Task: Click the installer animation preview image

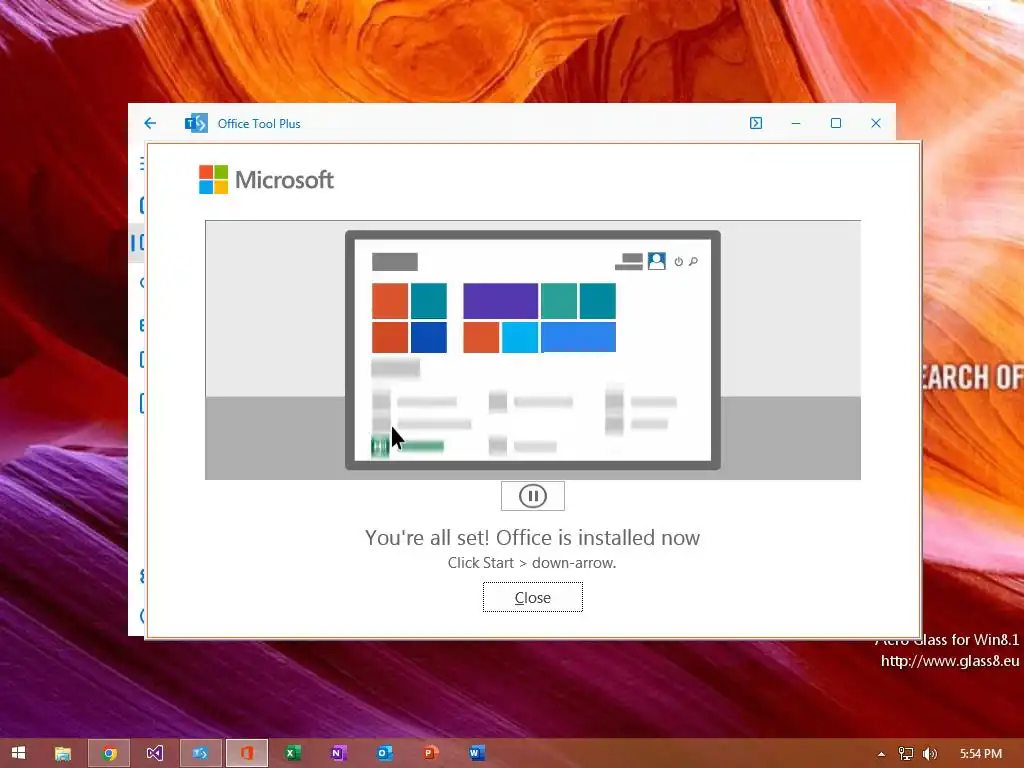Action: (x=533, y=350)
